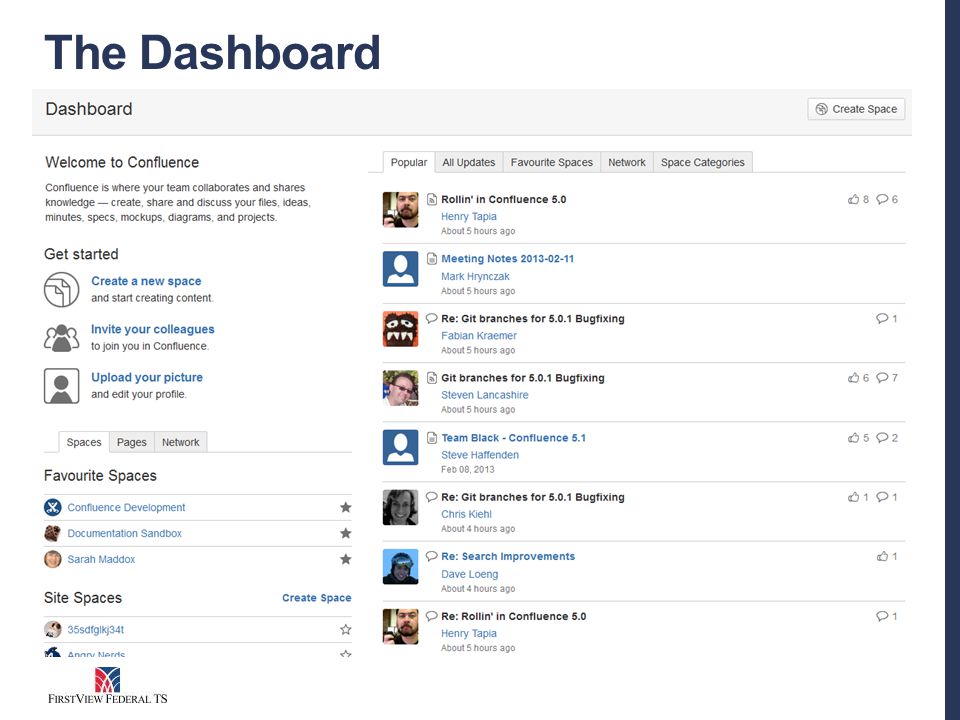
Task: Open the Network tab next to Pages
Action: point(181,442)
